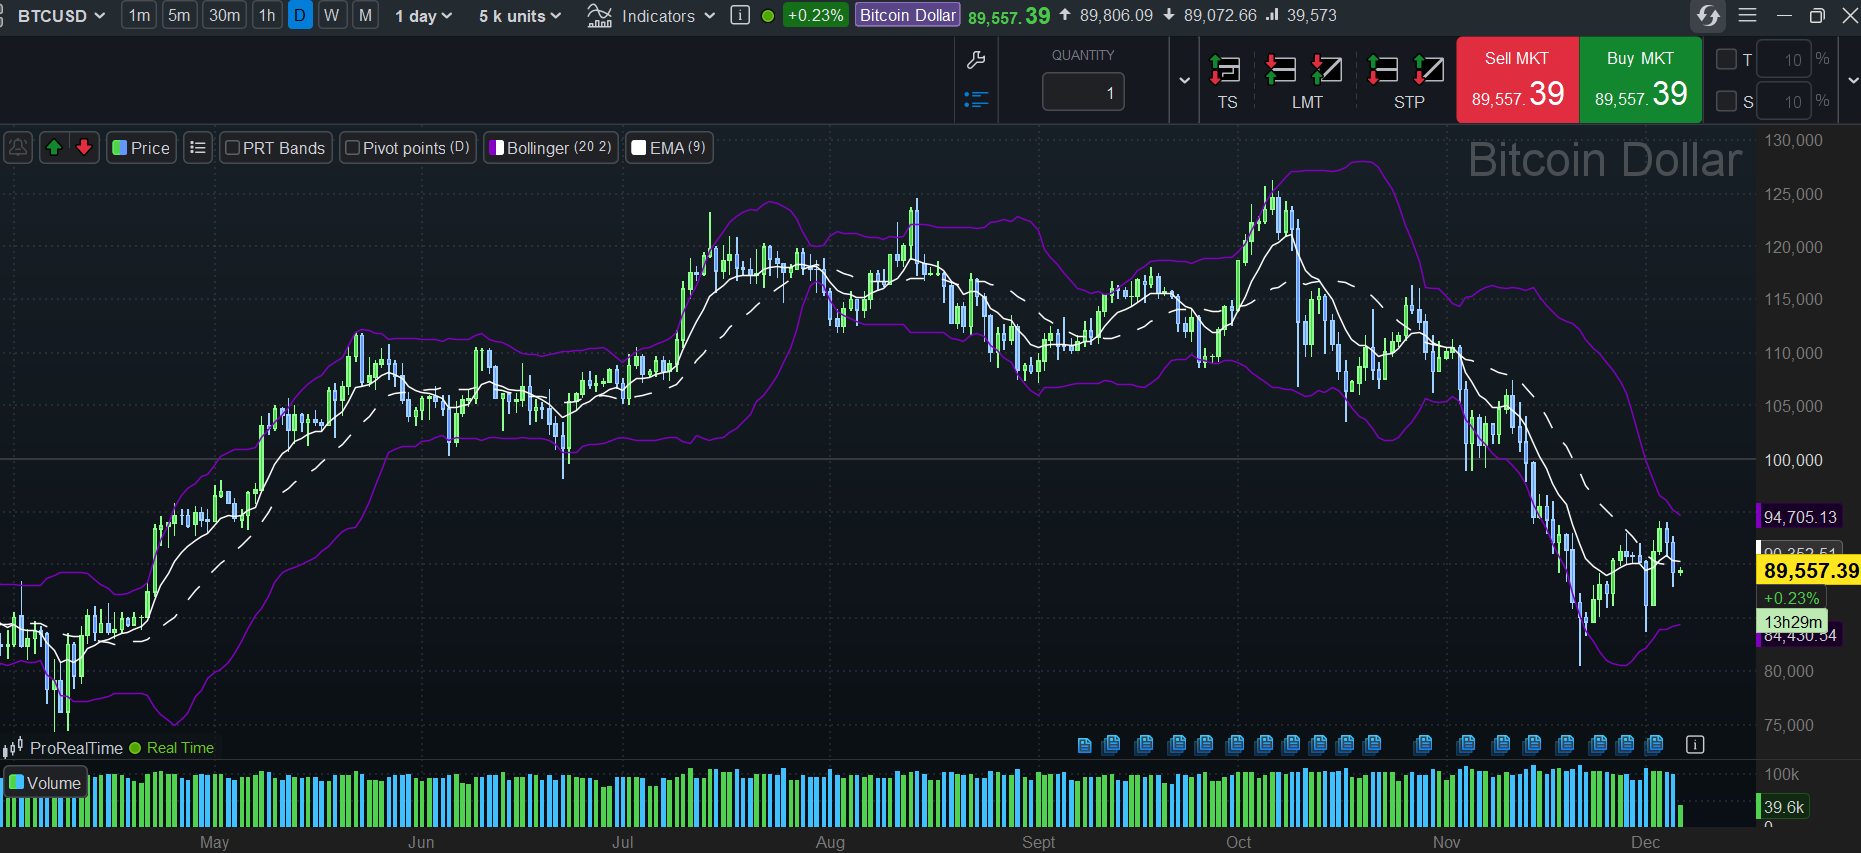Click the green up arrow icon
This screenshot has height=853, width=1861.
54,148
